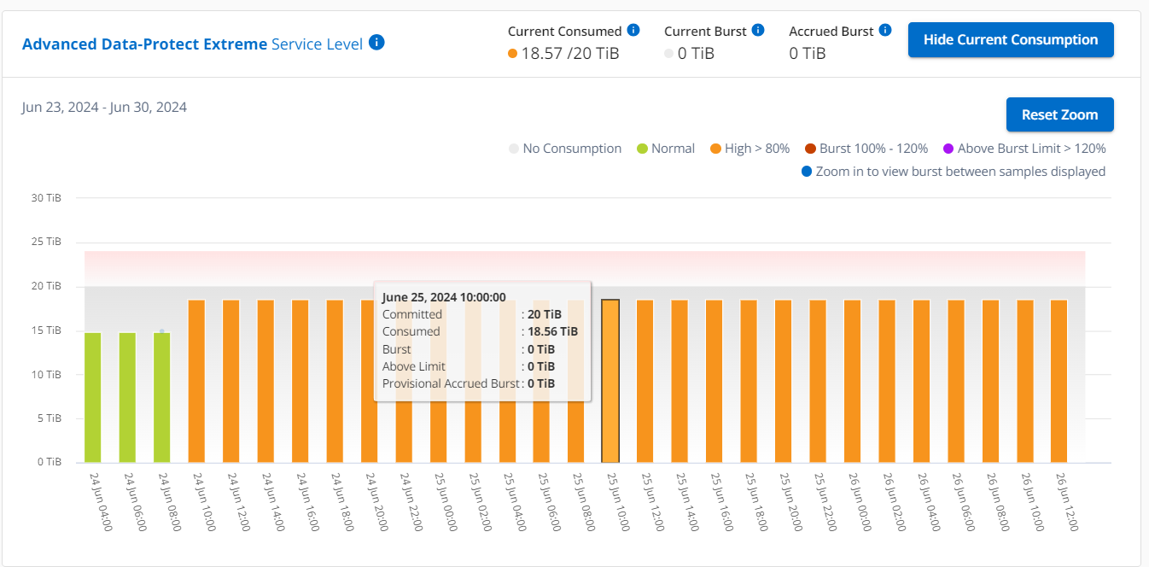Click the blue zoom-in burst legend dot
Viewport: 1149px width, 567px height.
(x=807, y=172)
